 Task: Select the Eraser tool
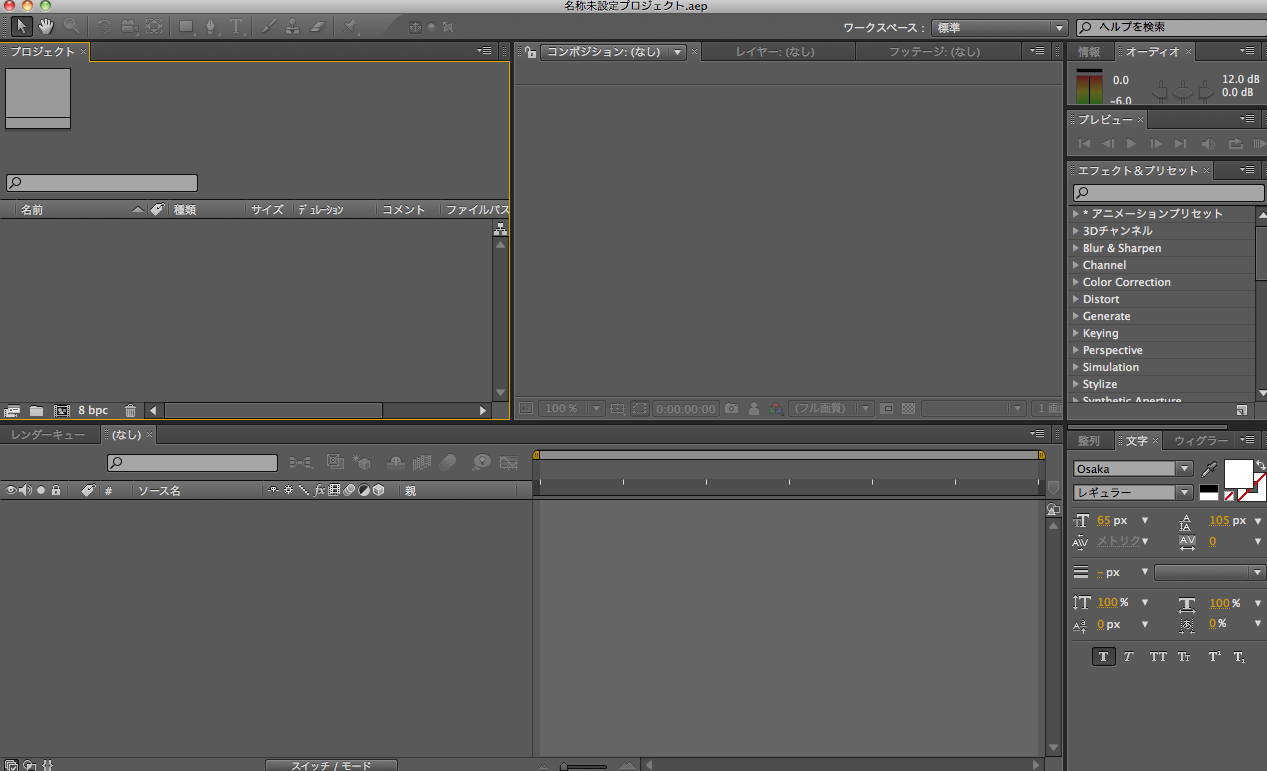coord(318,26)
